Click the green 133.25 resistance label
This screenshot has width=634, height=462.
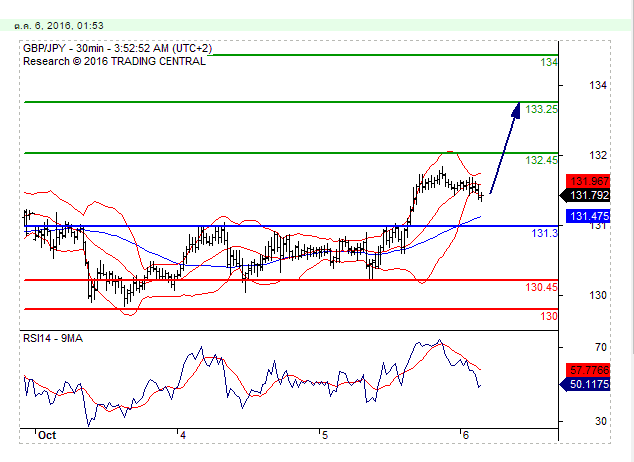click(541, 109)
